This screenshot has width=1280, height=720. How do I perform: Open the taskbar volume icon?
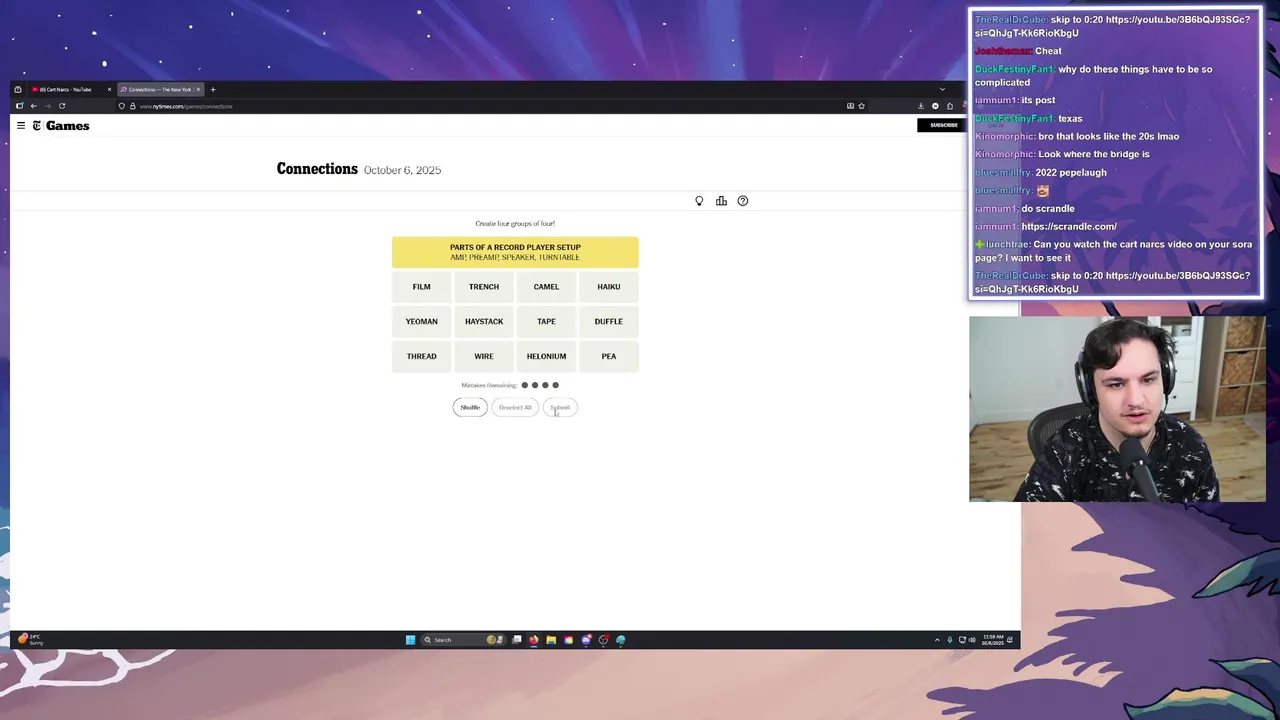pyautogui.click(x=972, y=640)
